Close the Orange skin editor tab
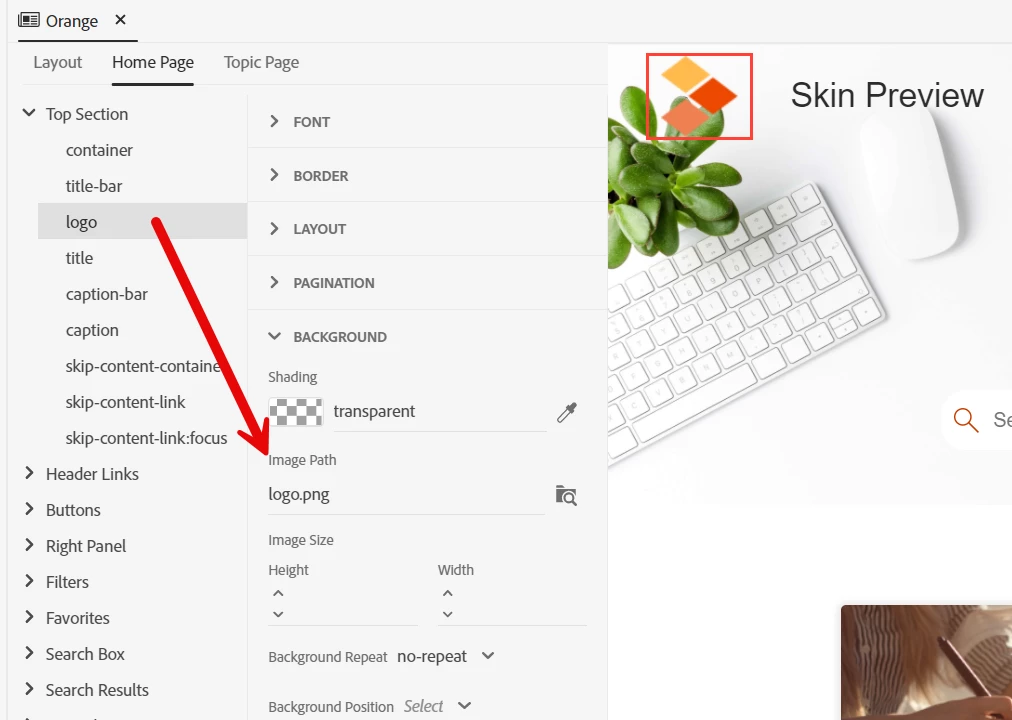Image resolution: width=1012 pixels, height=720 pixels. [x=120, y=20]
